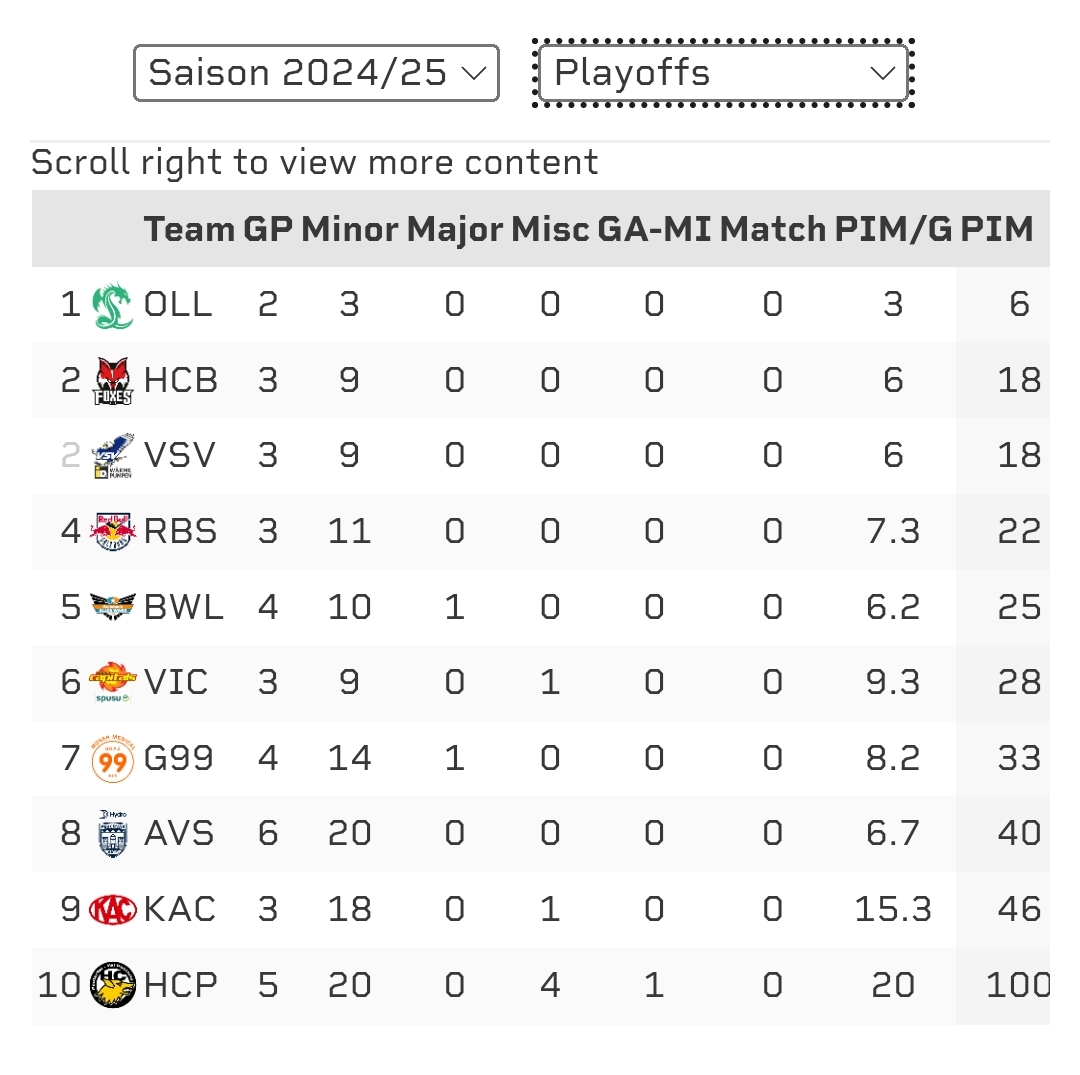Click the BWL Black Wings team logo
Image resolution: width=1080 pixels, height=1075 pixels.
click(112, 607)
